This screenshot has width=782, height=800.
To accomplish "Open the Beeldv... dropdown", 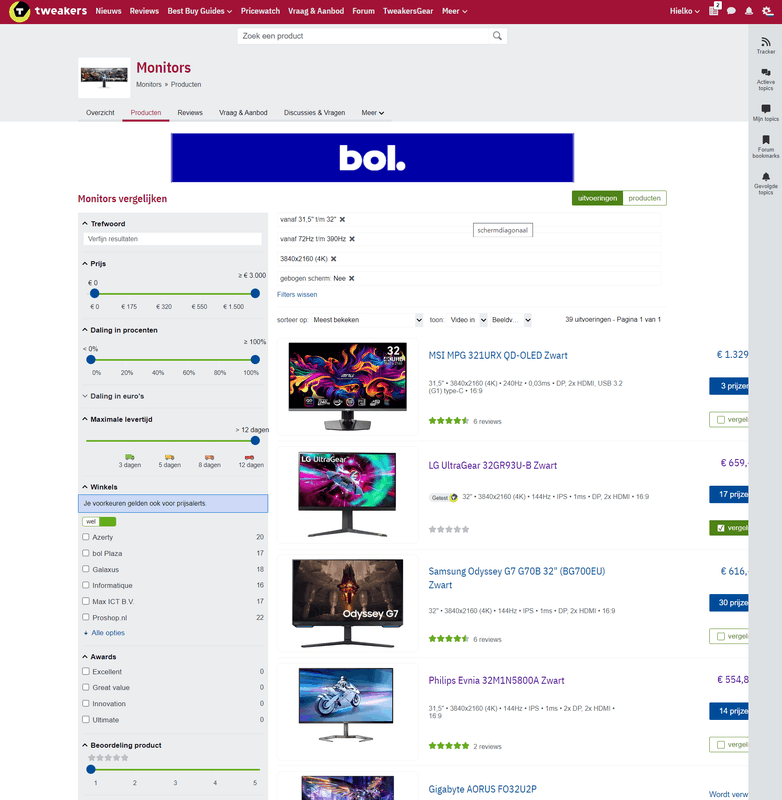I will (511, 320).
